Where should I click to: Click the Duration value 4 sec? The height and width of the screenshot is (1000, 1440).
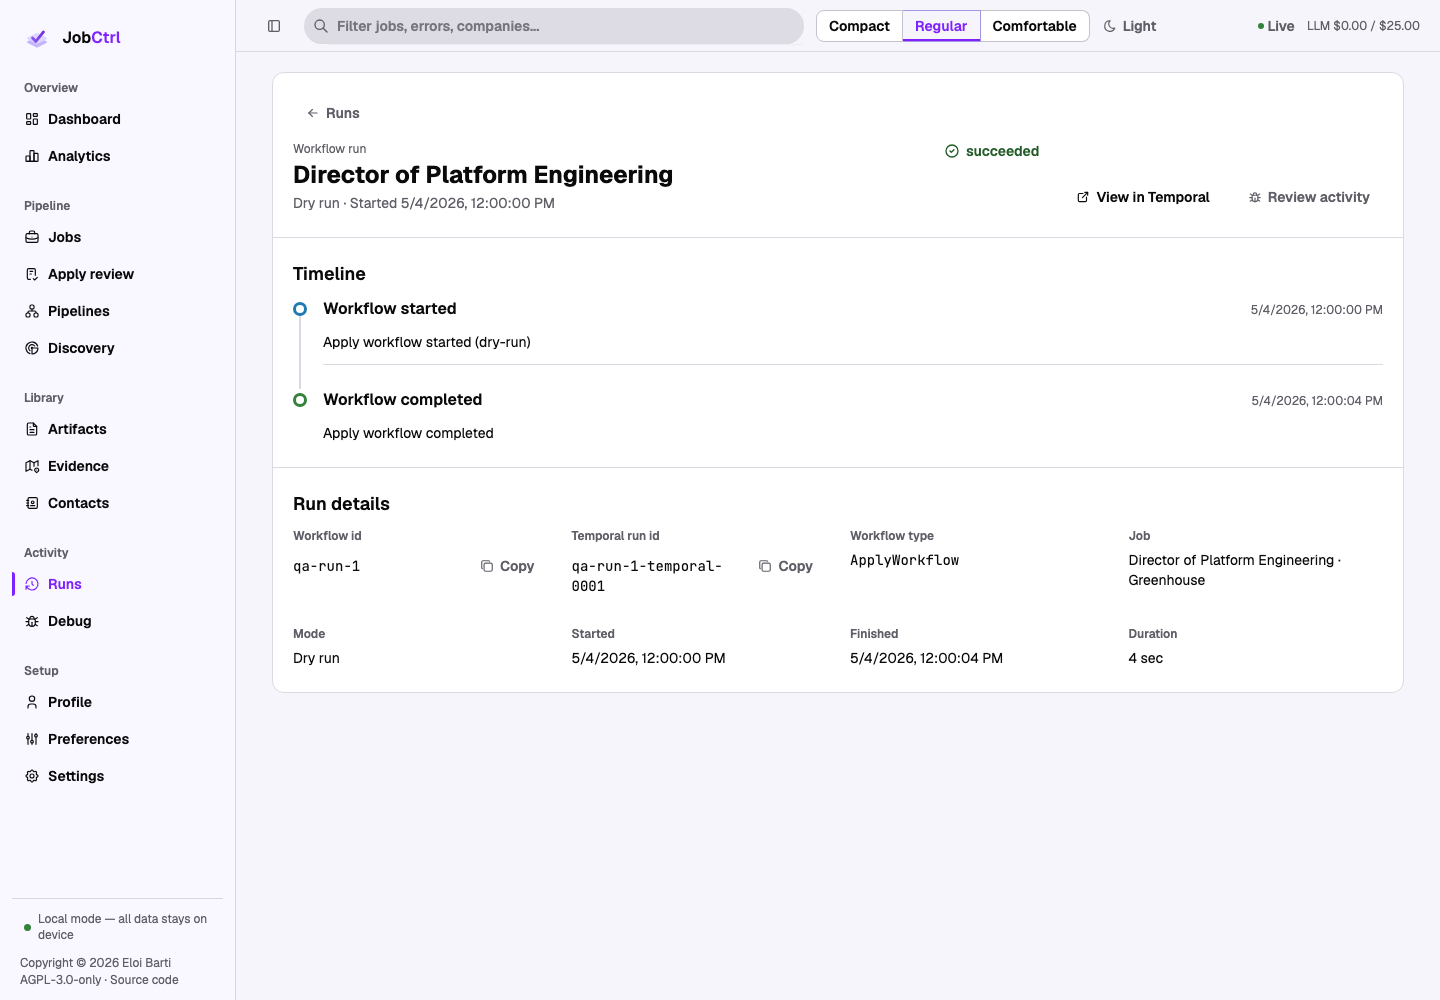click(x=1145, y=658)
